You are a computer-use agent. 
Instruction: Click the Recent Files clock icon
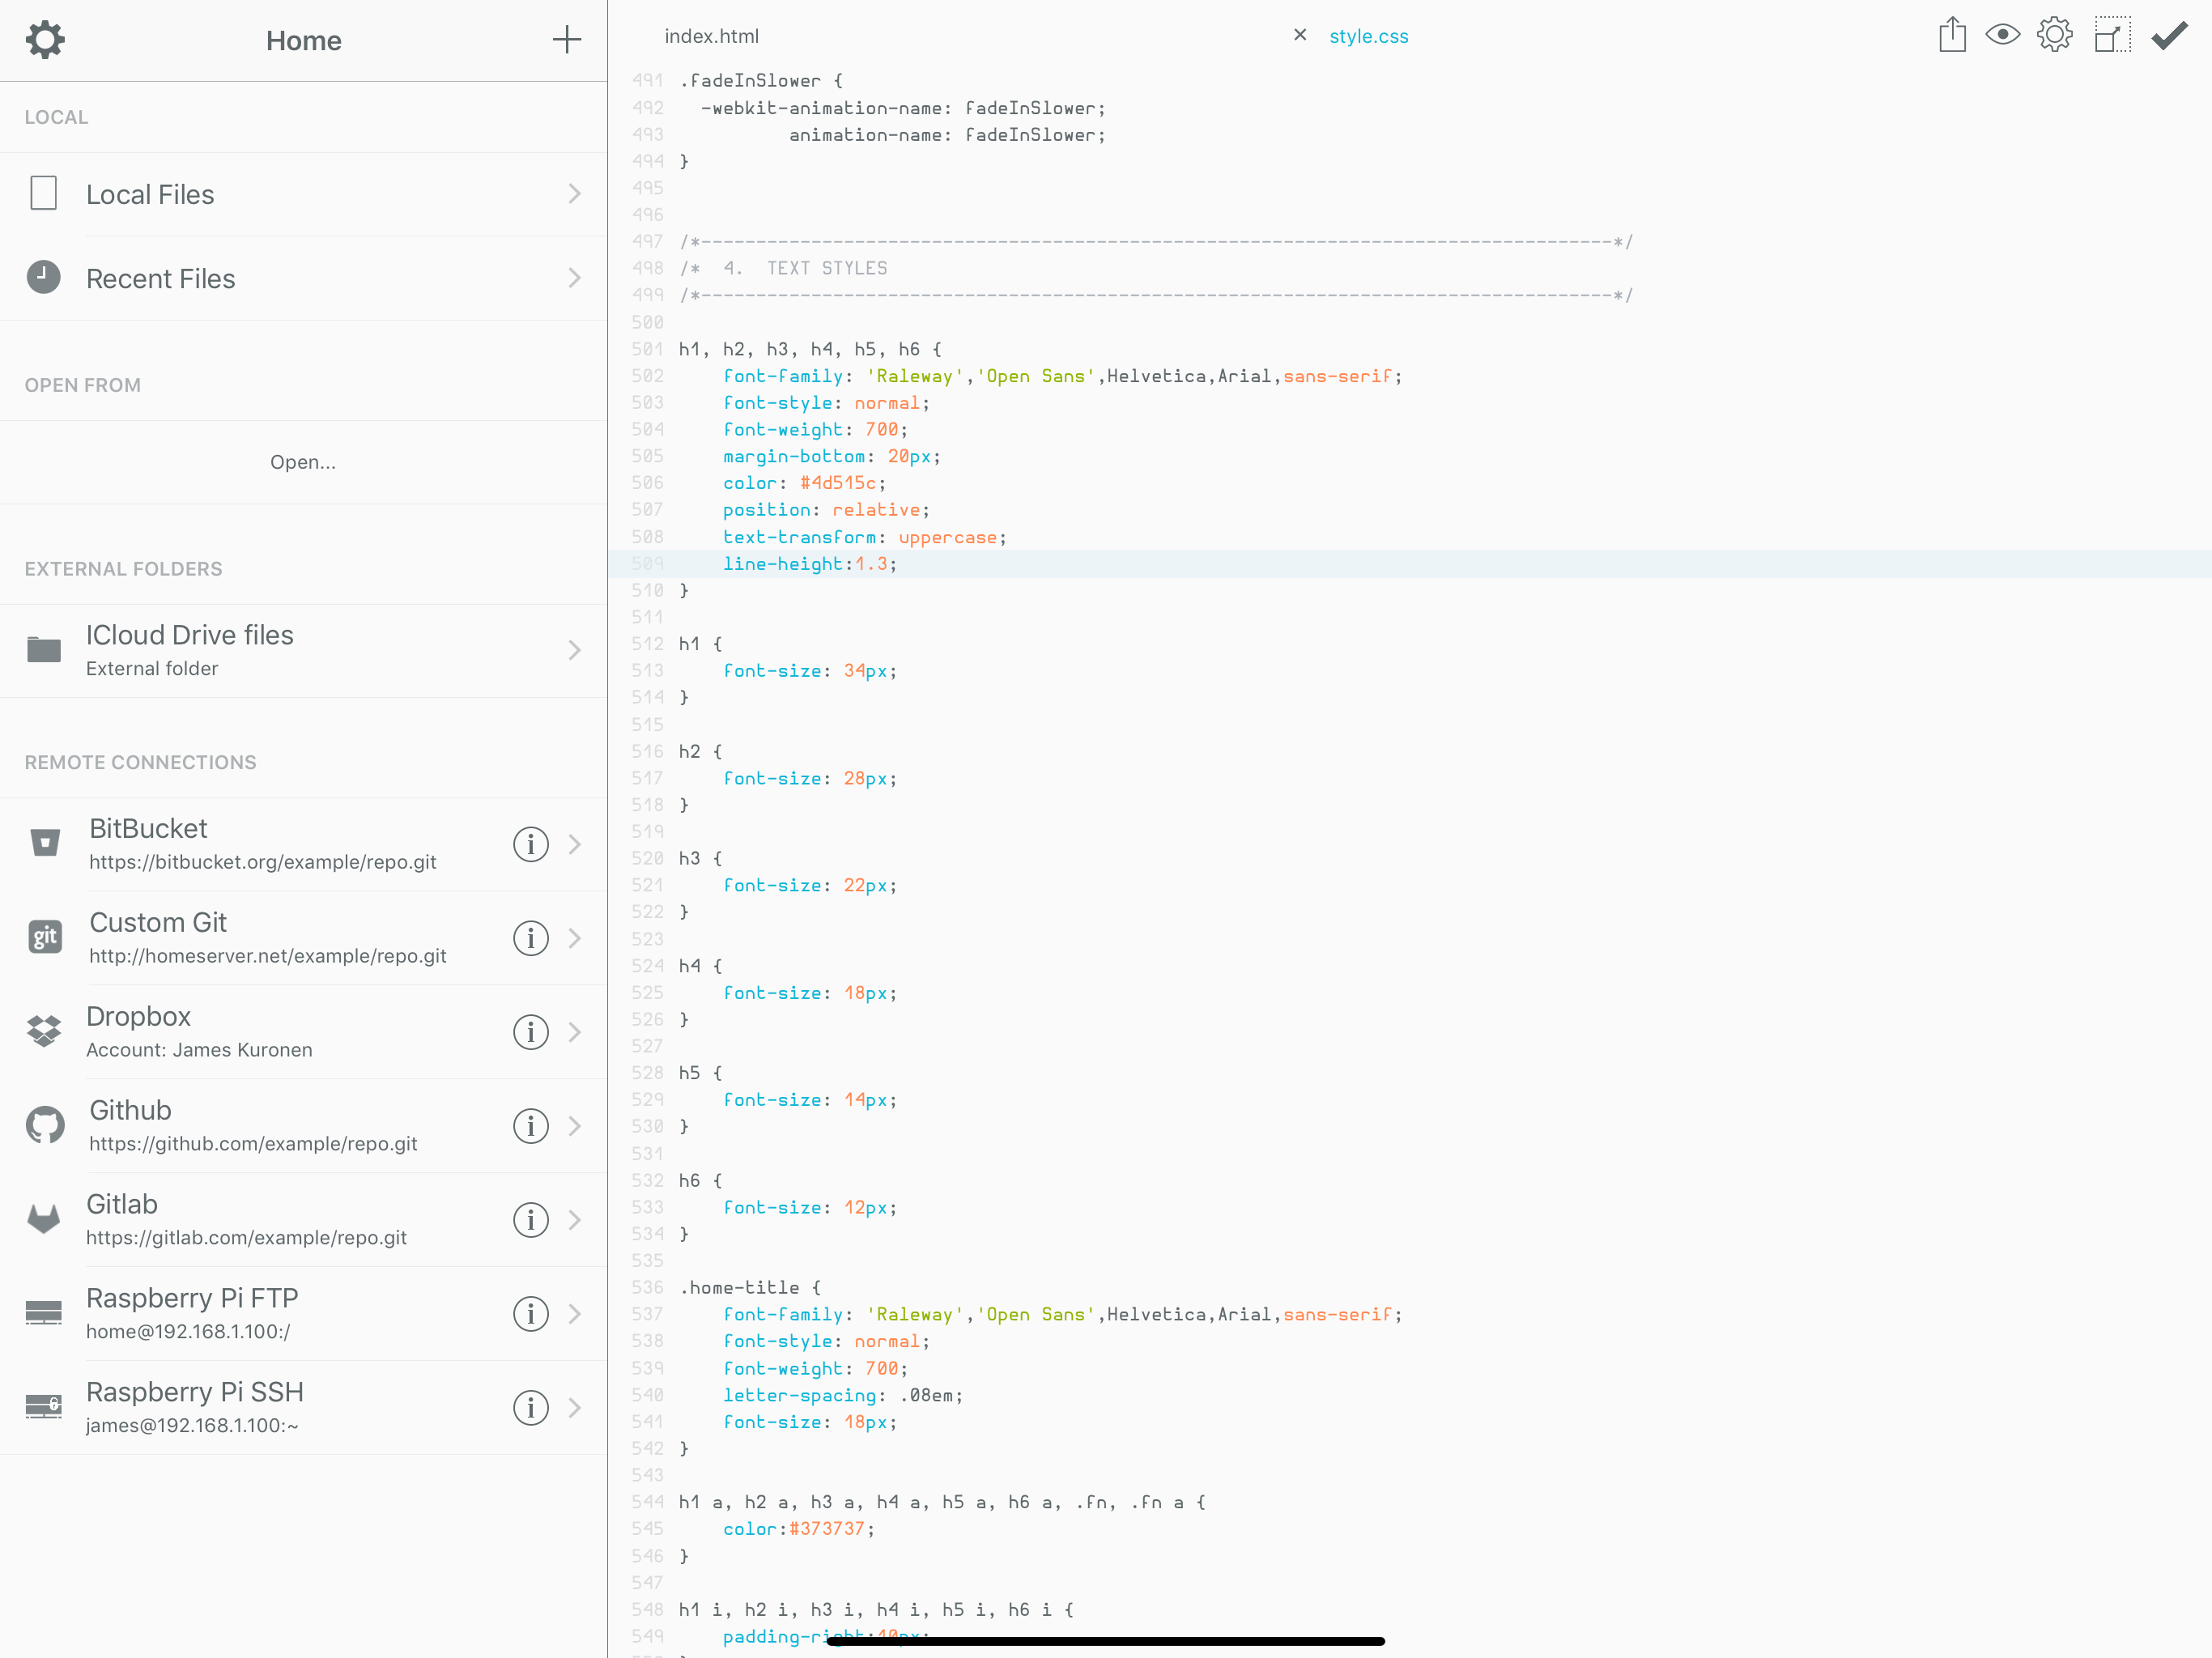[x=44, y=277]
